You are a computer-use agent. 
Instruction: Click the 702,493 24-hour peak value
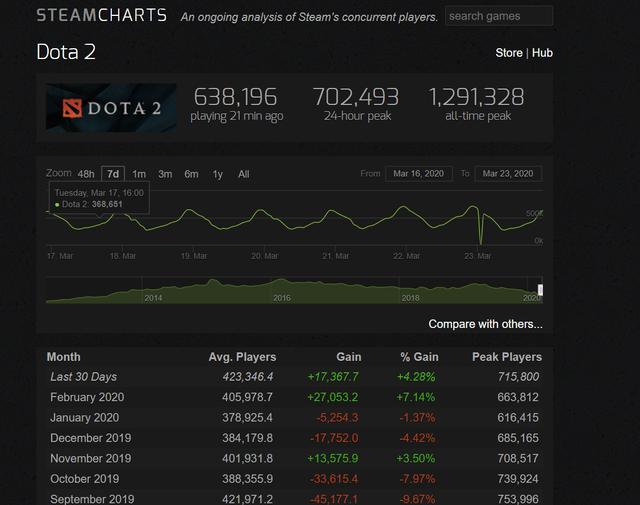[356, 97]
